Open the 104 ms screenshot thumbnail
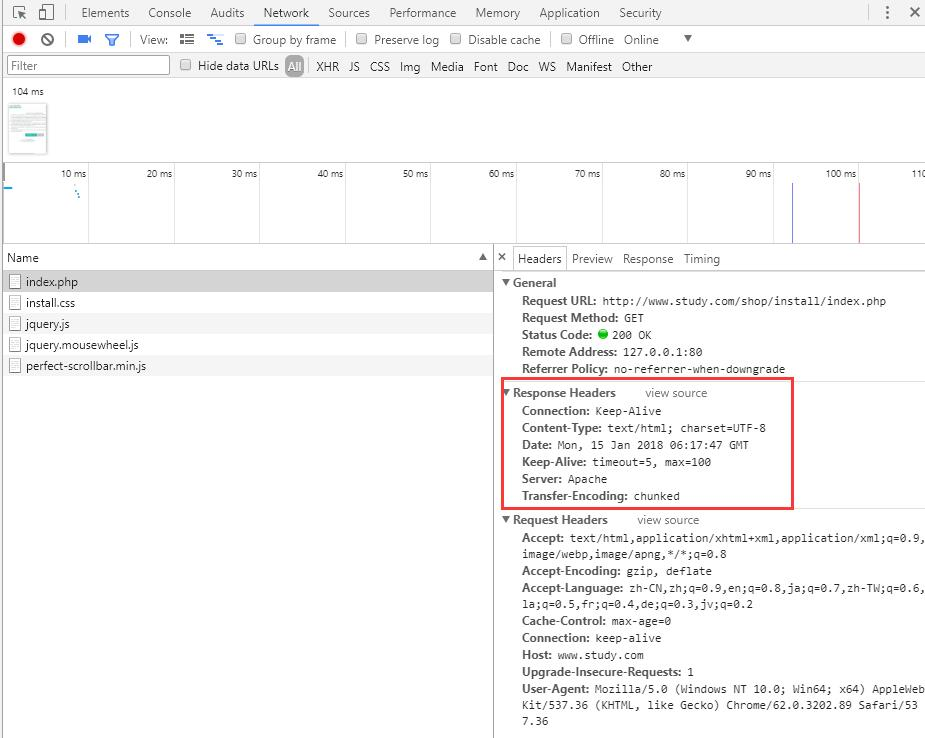 (x=28, y=129)
